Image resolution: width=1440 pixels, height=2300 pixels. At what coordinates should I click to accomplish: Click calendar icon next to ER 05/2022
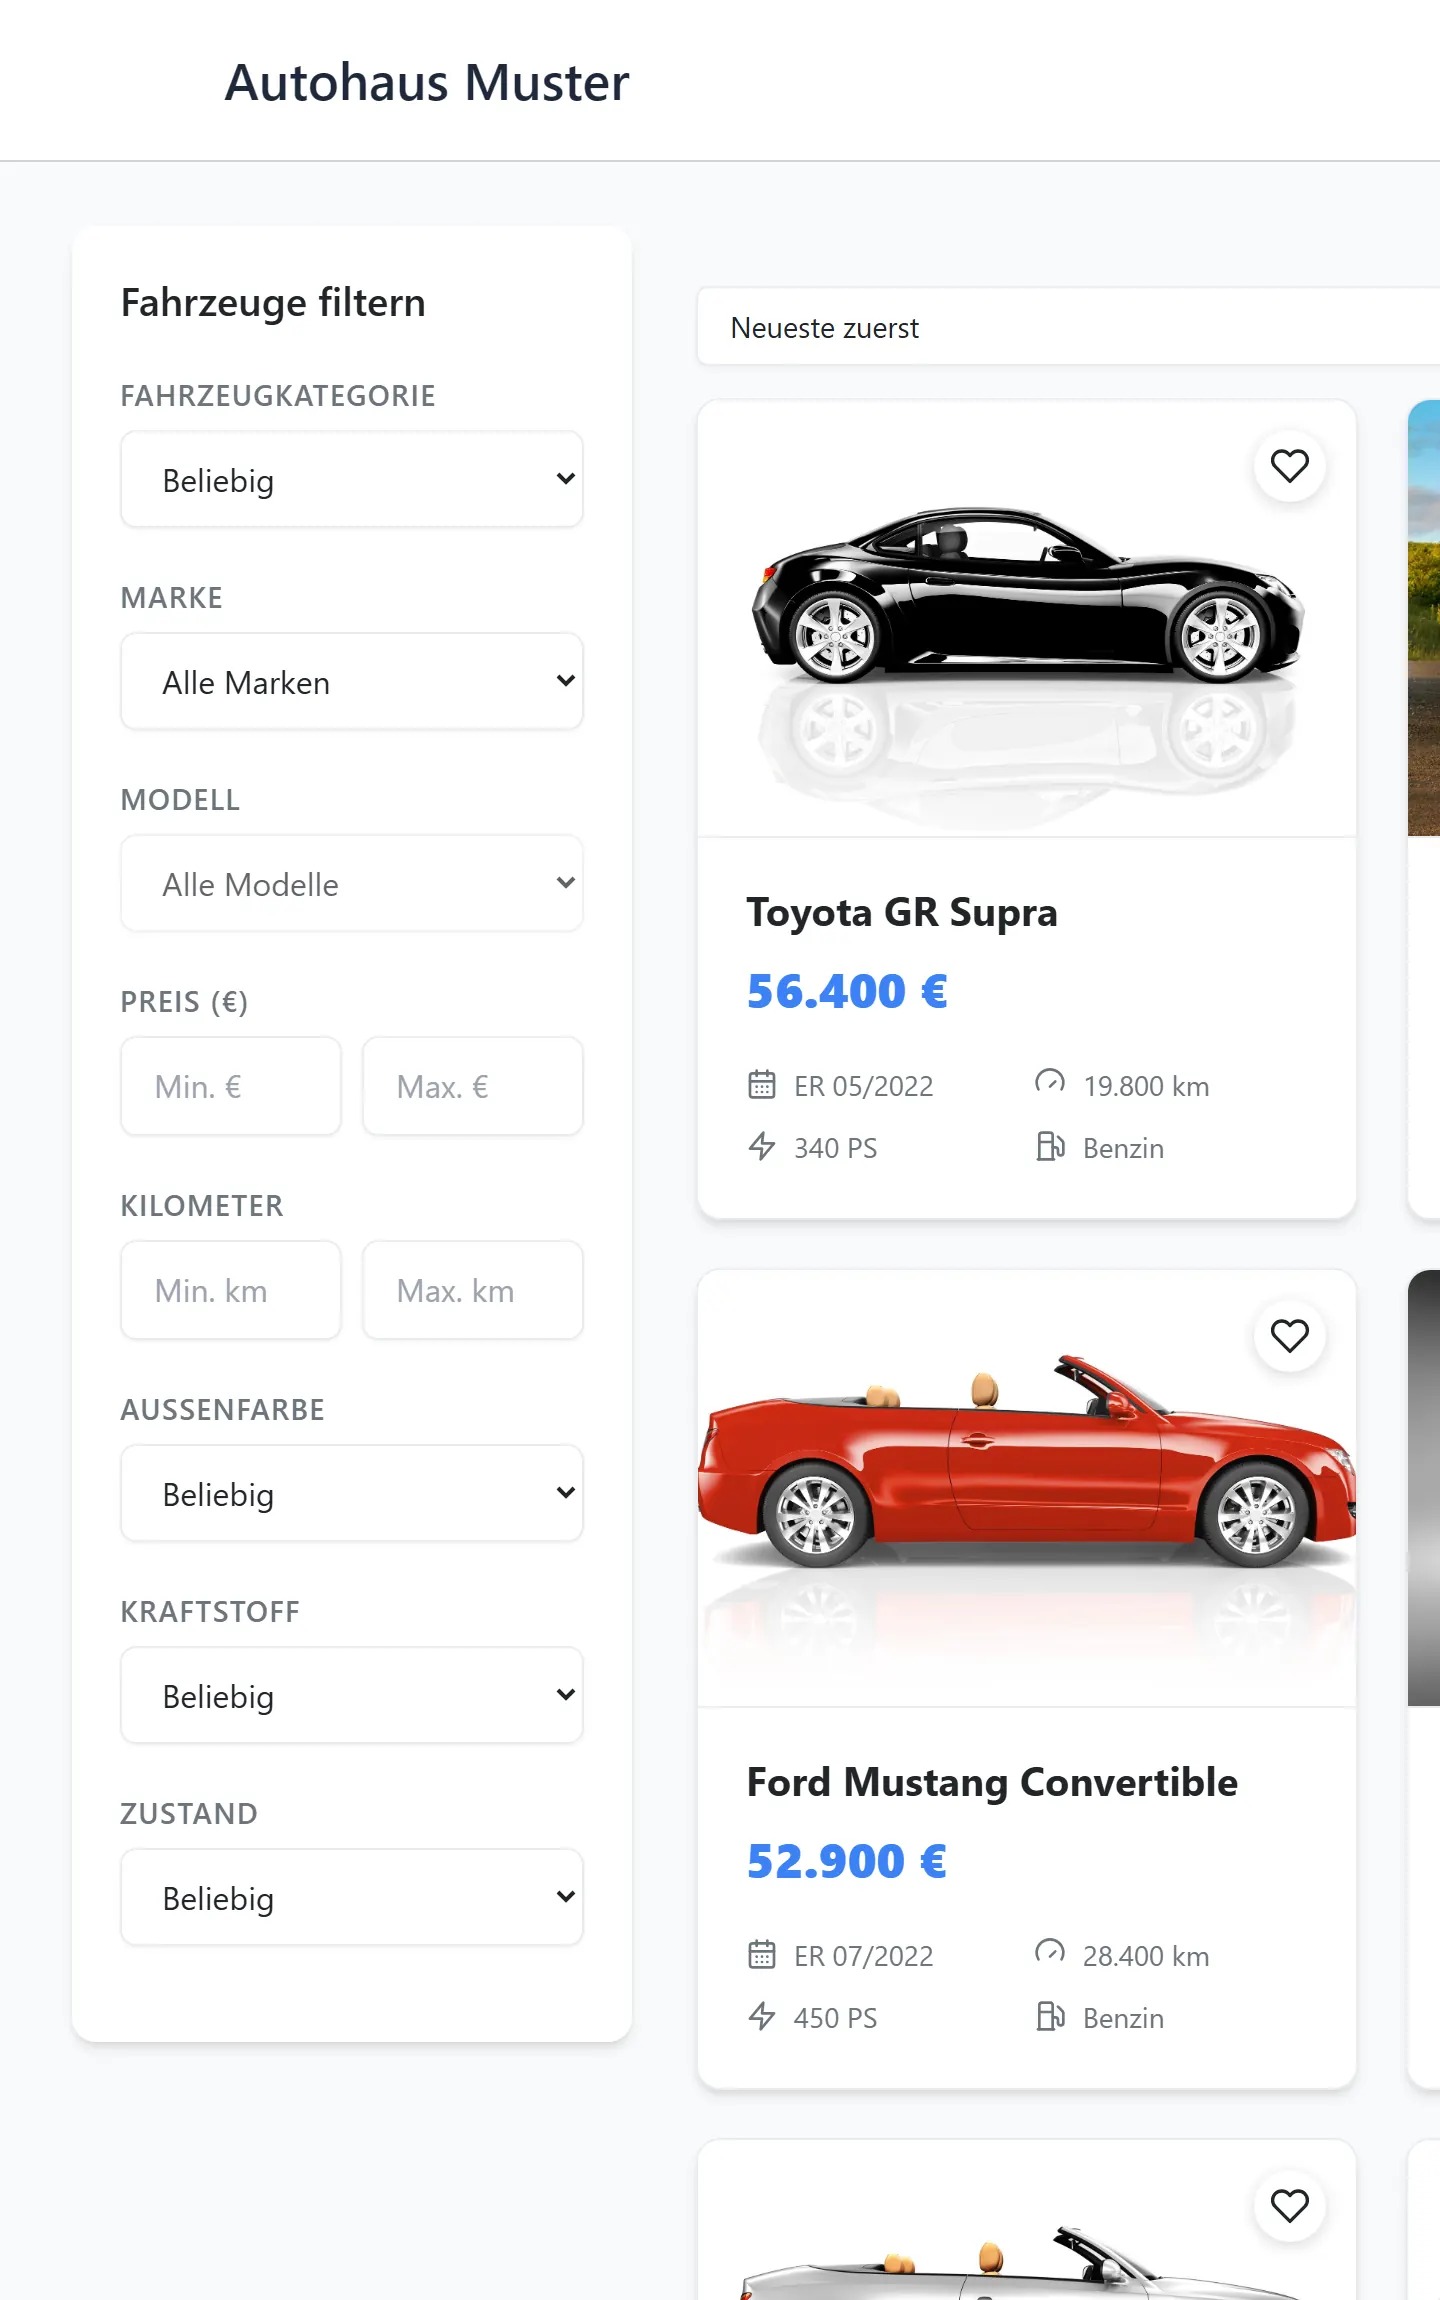point(762,1085)
